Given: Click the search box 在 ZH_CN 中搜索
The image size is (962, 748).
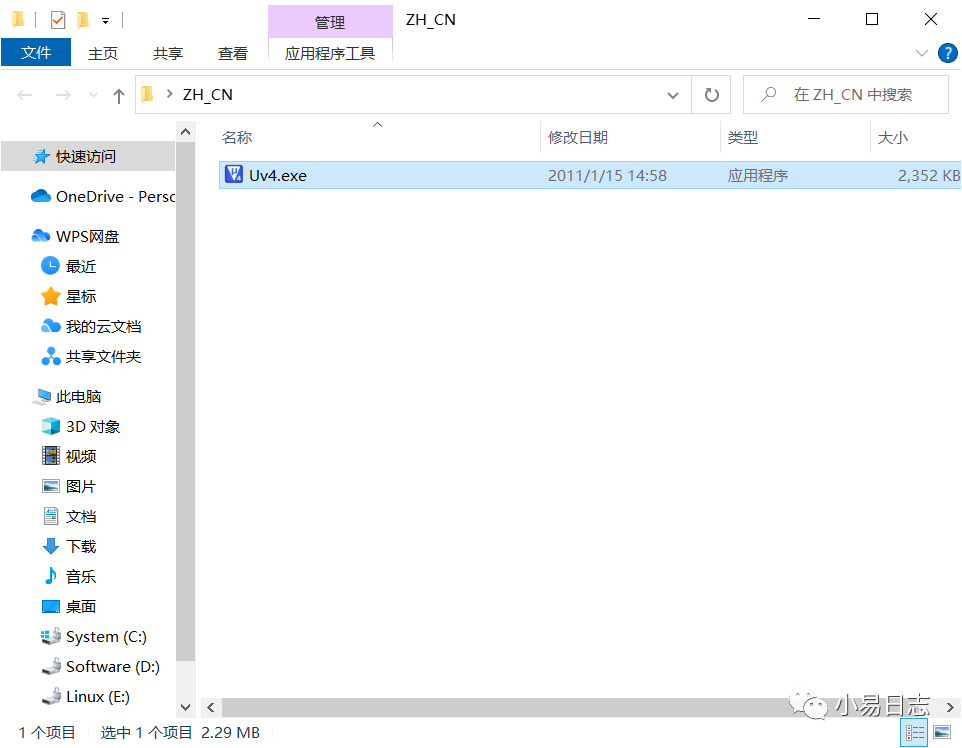Looking at the screenshot, I should point(846,94).
